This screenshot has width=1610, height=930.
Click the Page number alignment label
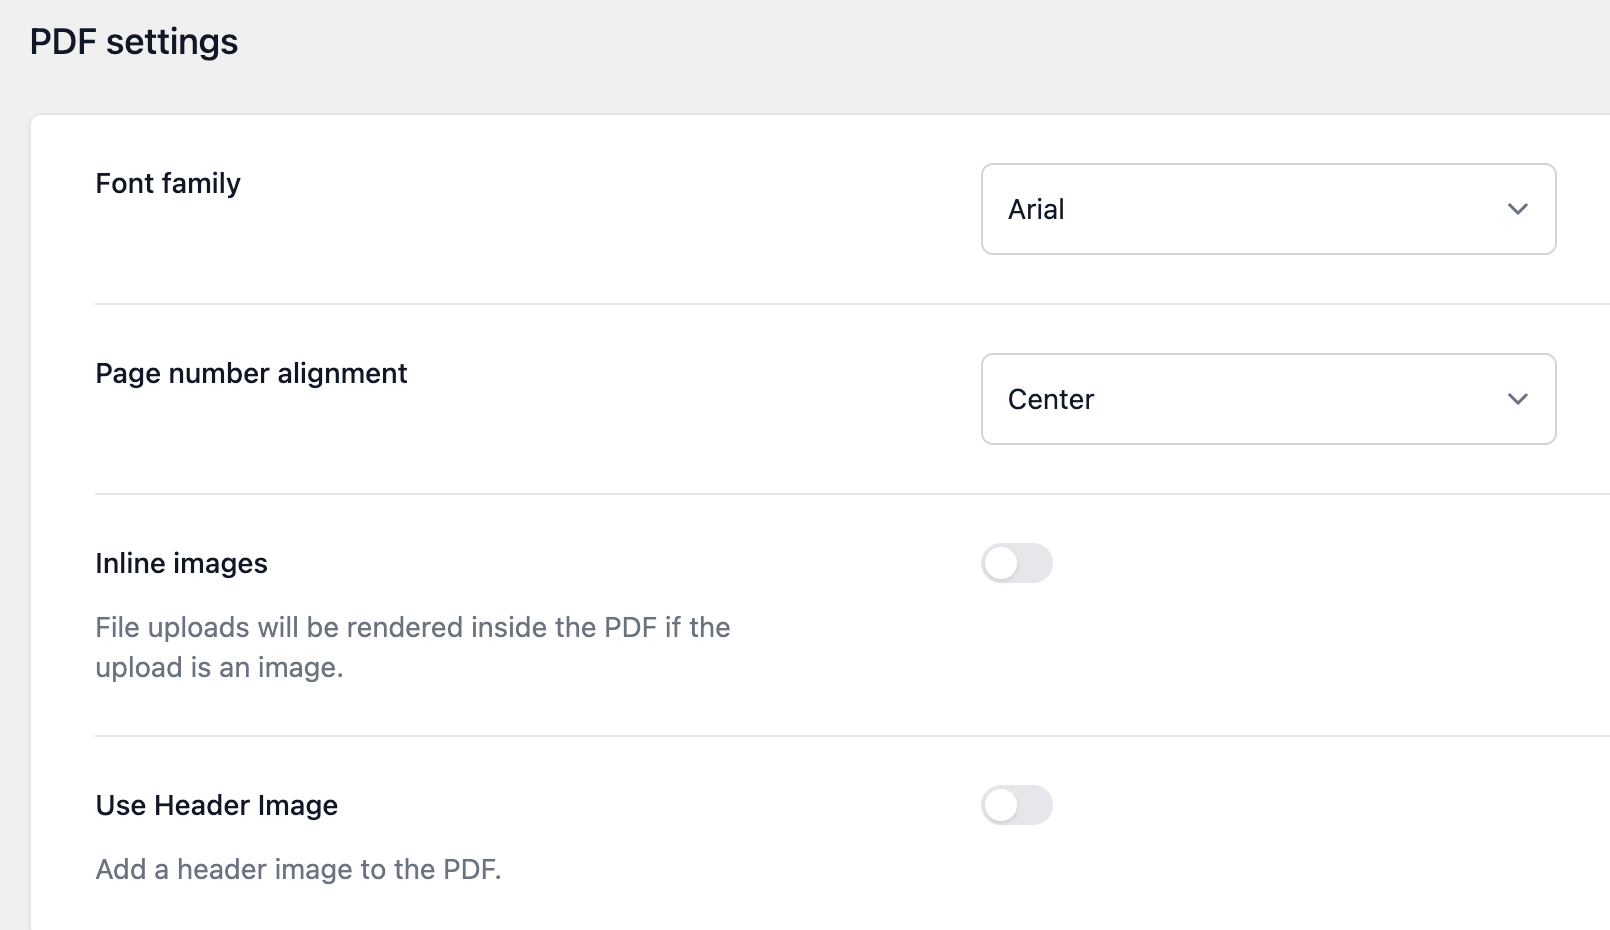251,373
